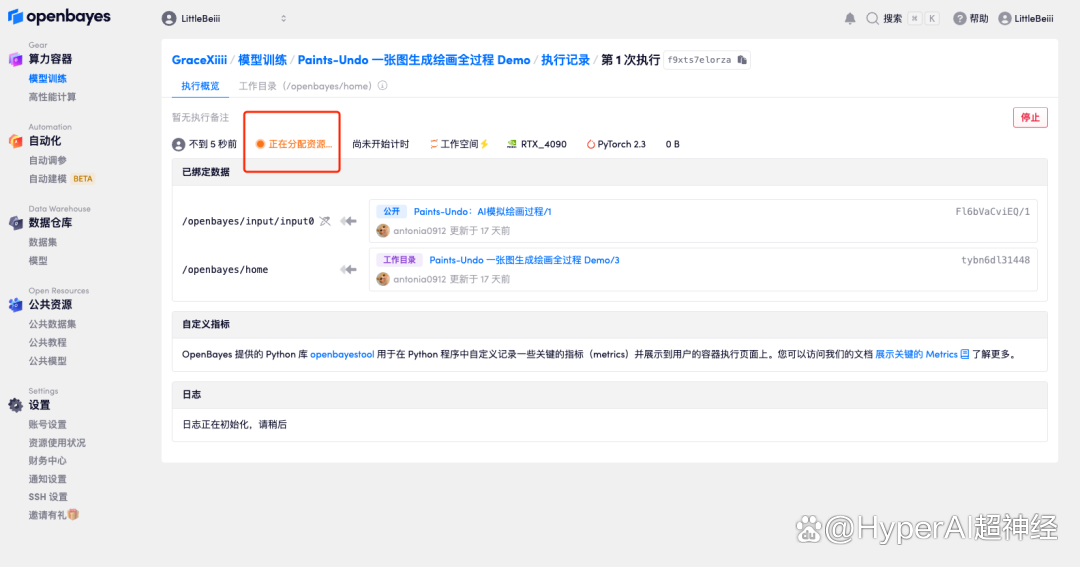1080x567 pixels.
Task: Open Paints-Undo: AI模拟绘画过程/1 dataset link
Action: click(x=482, y=212)
